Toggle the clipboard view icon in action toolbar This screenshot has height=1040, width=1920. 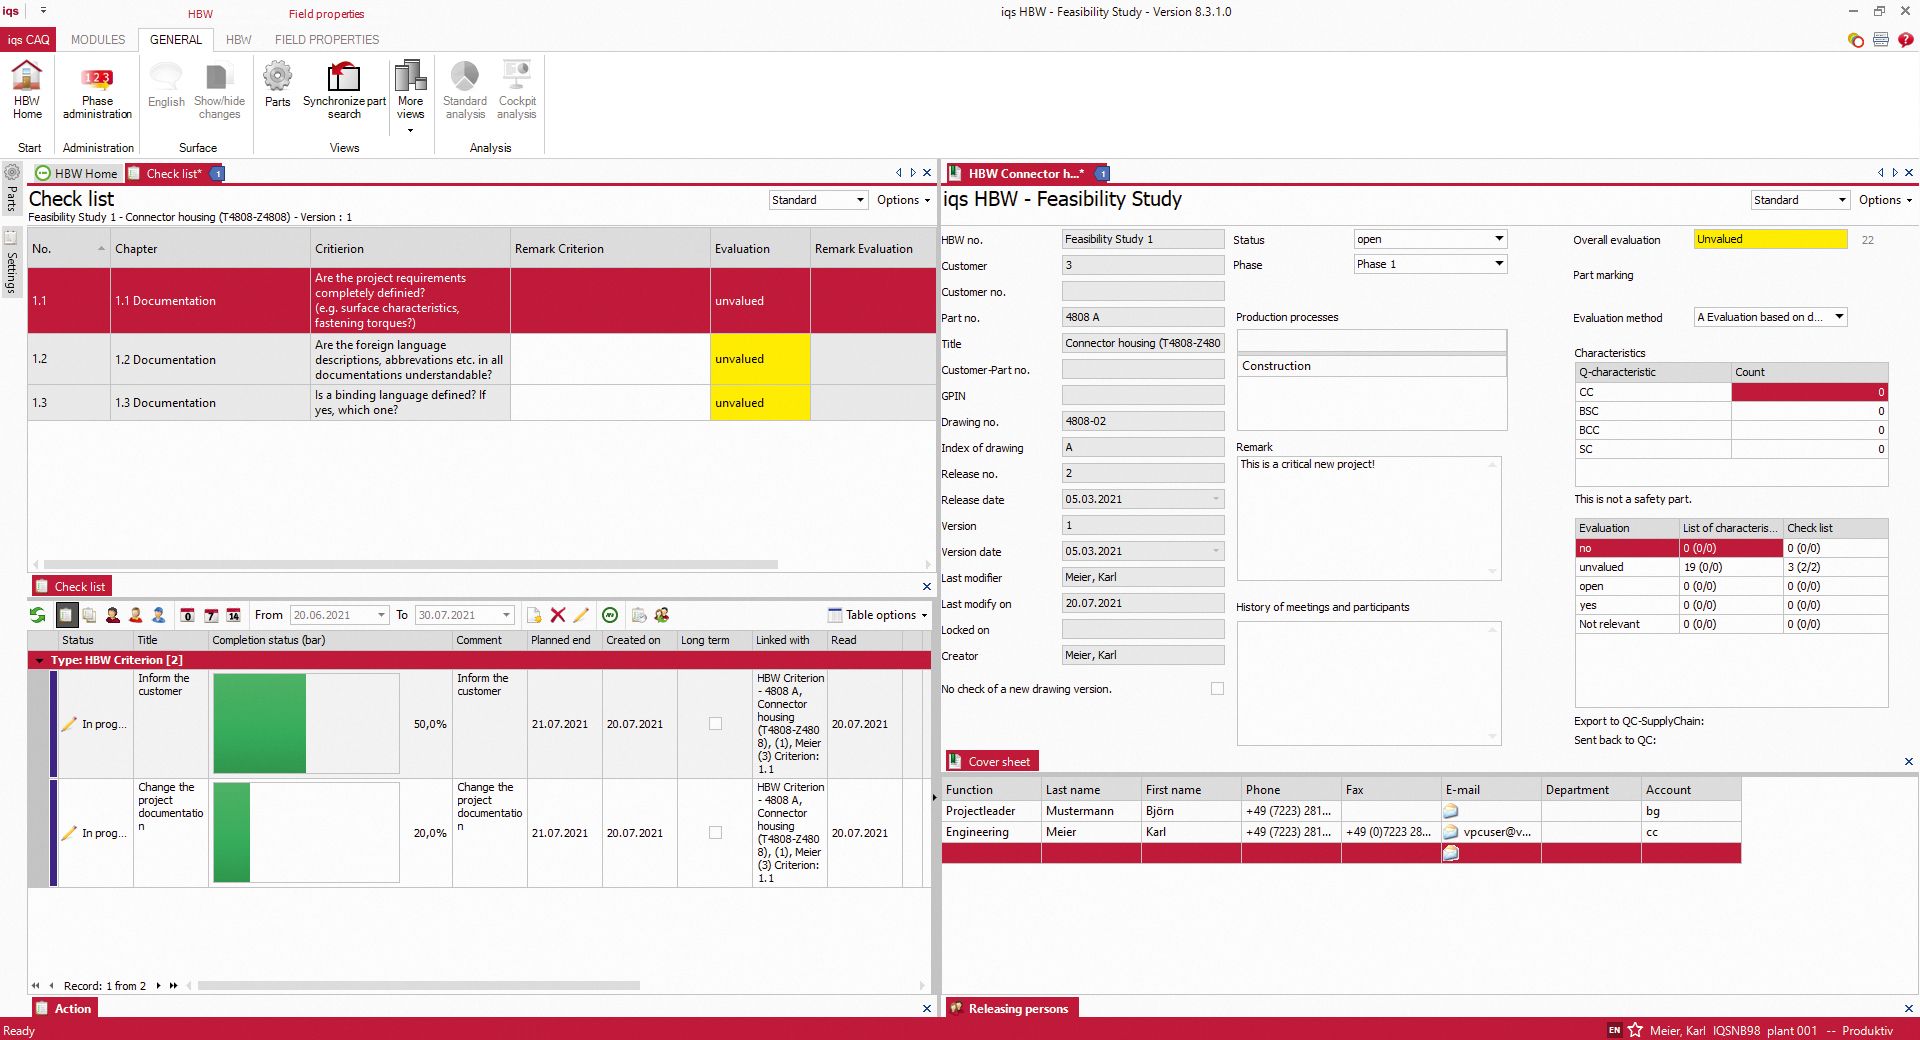pyautogui.click(x=66, y=615)
